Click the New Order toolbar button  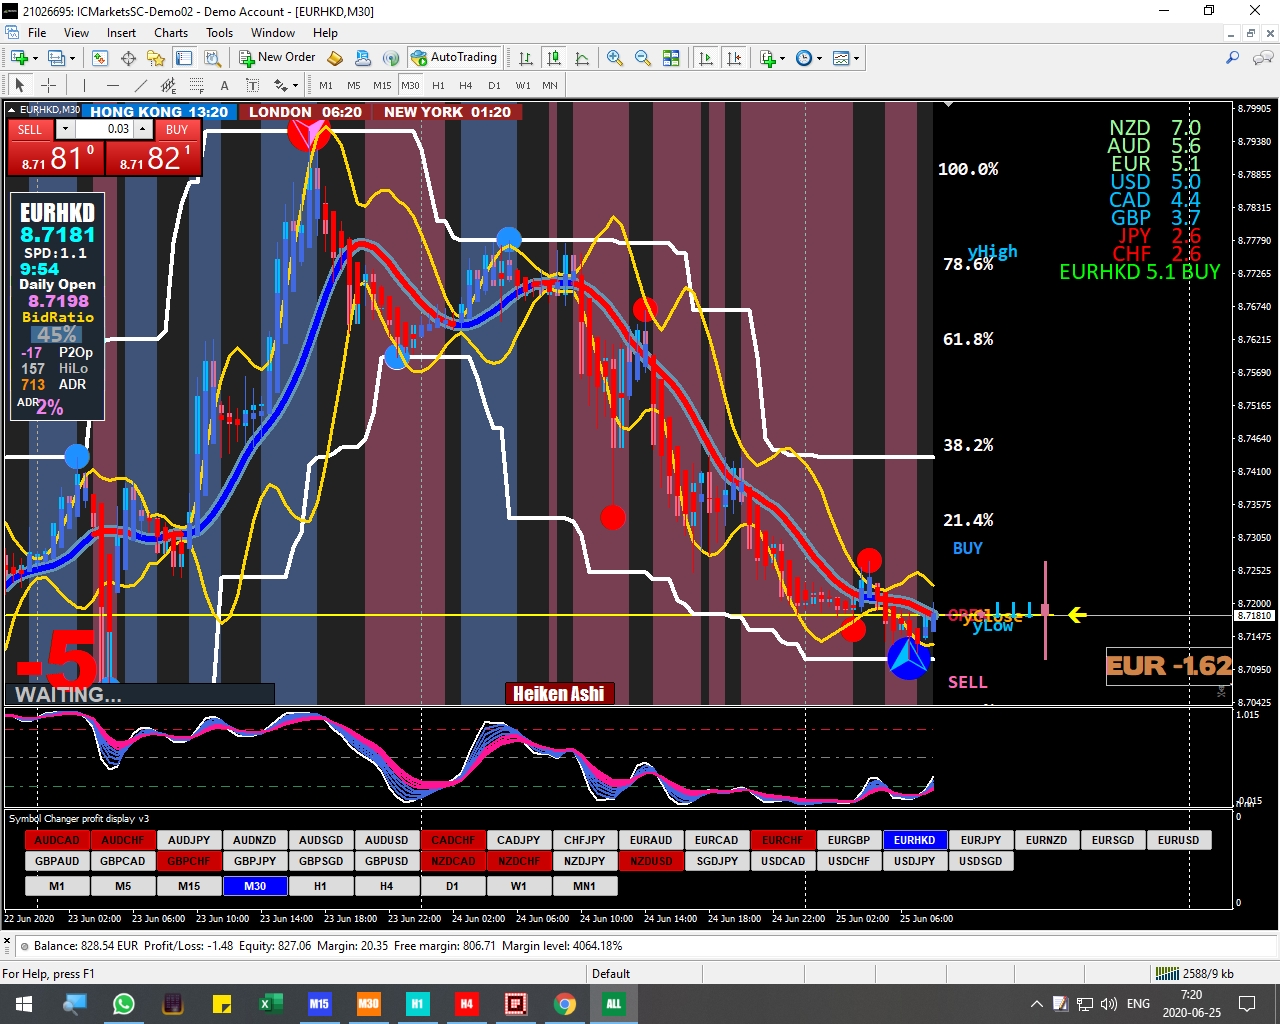[x=277, y=58]
